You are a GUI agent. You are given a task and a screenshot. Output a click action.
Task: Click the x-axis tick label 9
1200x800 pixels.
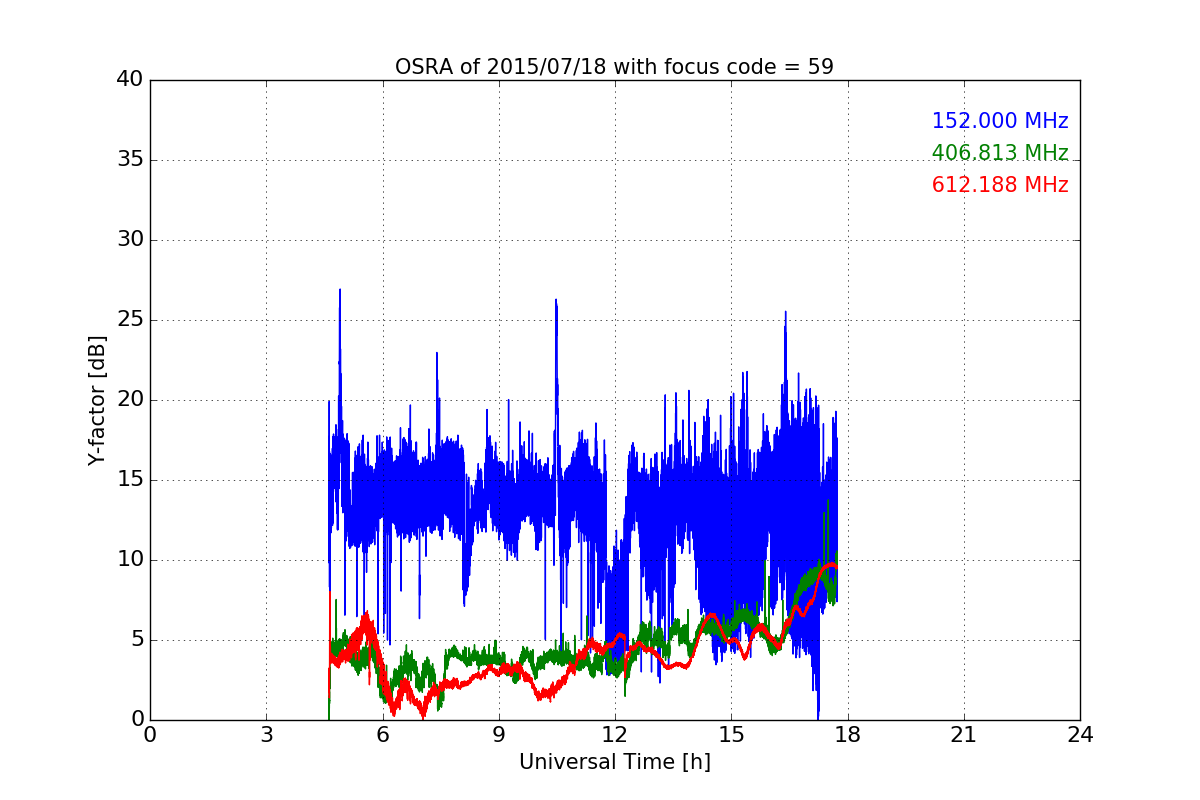pyautogui.click(x=499, y=735)
